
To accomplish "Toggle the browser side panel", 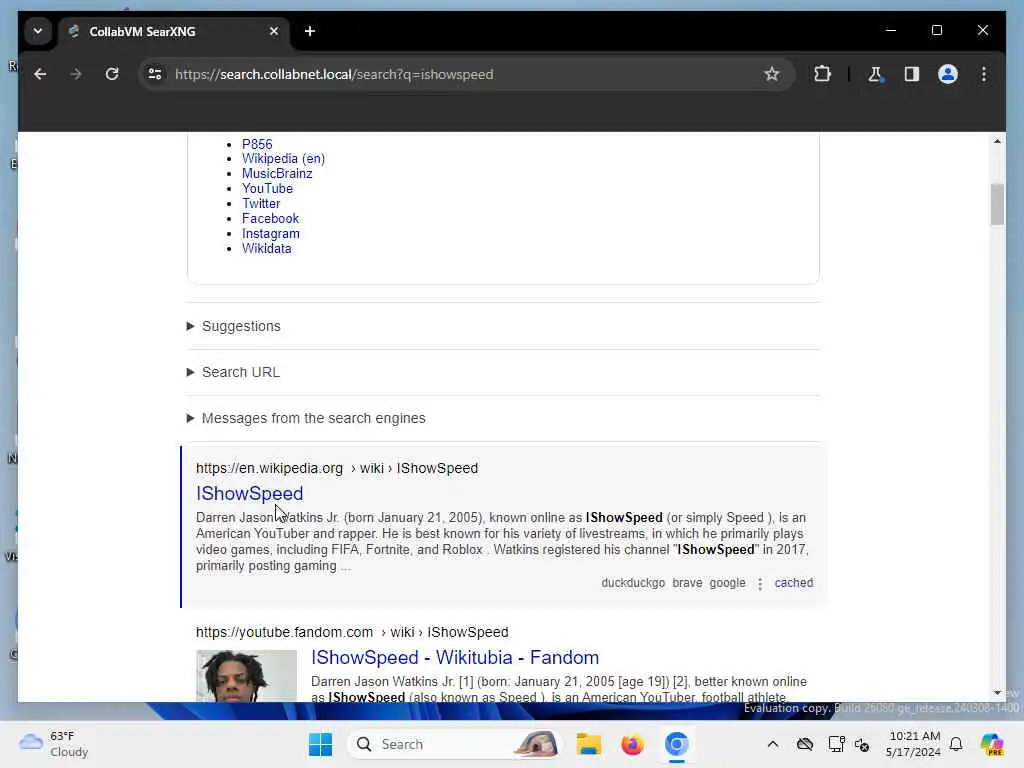I will click(912, 74).
